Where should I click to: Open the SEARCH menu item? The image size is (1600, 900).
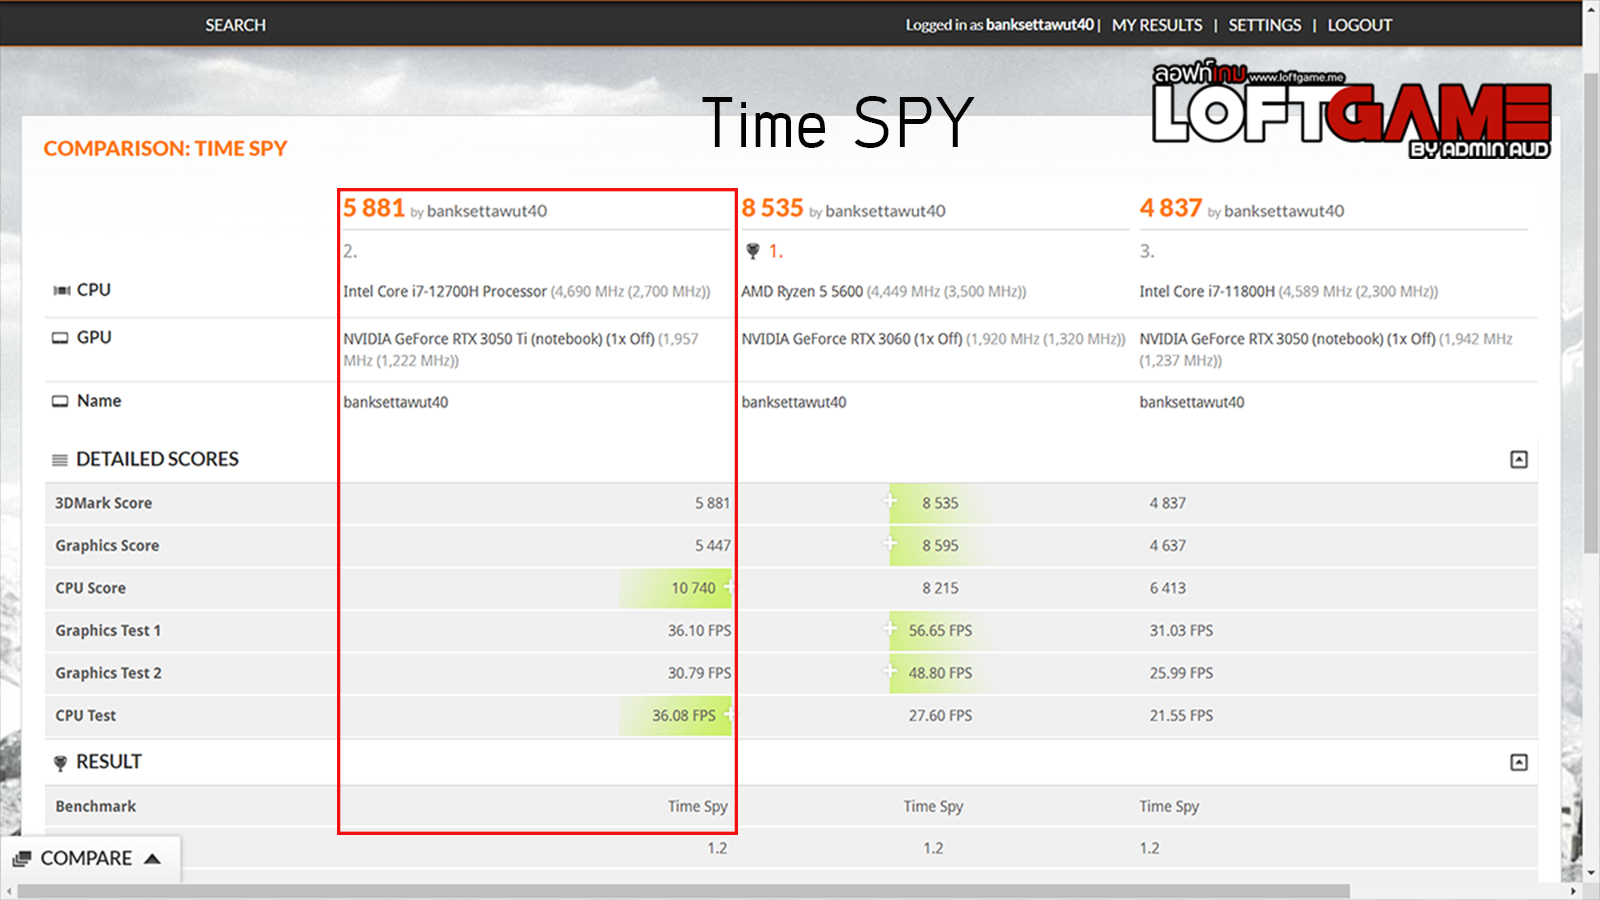(x=236, y=25)
